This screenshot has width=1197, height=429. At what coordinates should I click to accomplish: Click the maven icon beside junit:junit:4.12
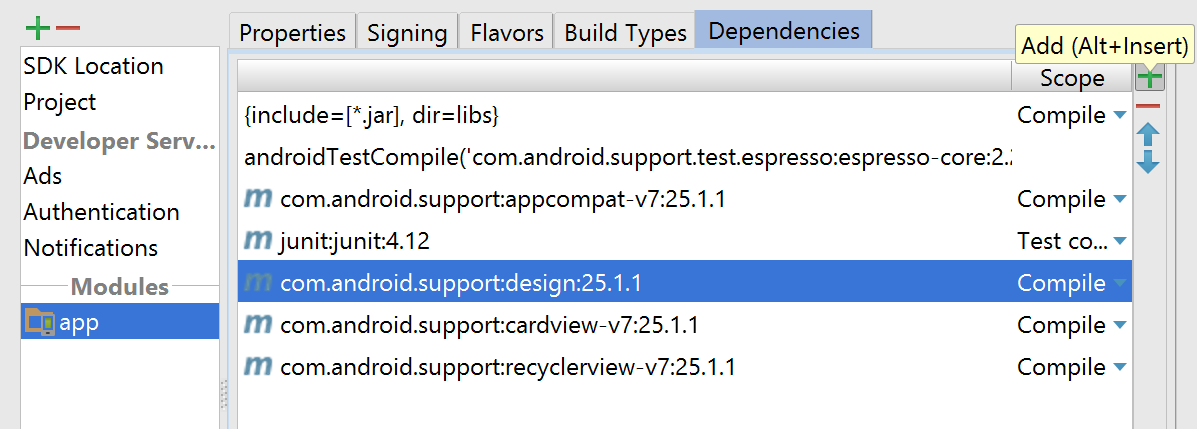[x=258, y=241]
